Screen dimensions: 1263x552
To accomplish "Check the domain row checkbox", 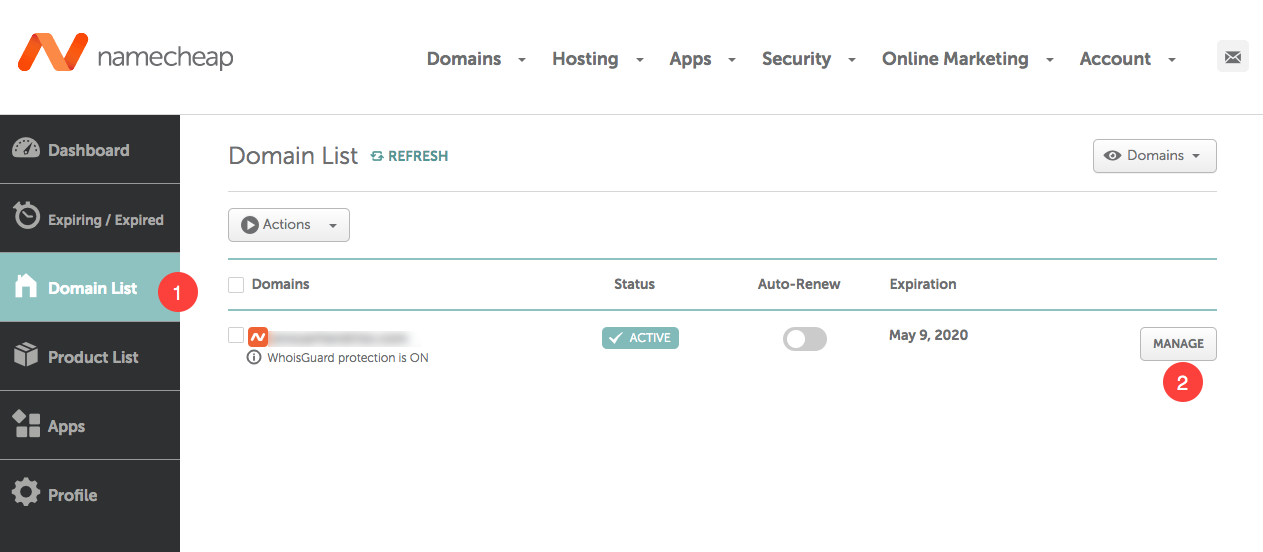I will coord(236,335).
